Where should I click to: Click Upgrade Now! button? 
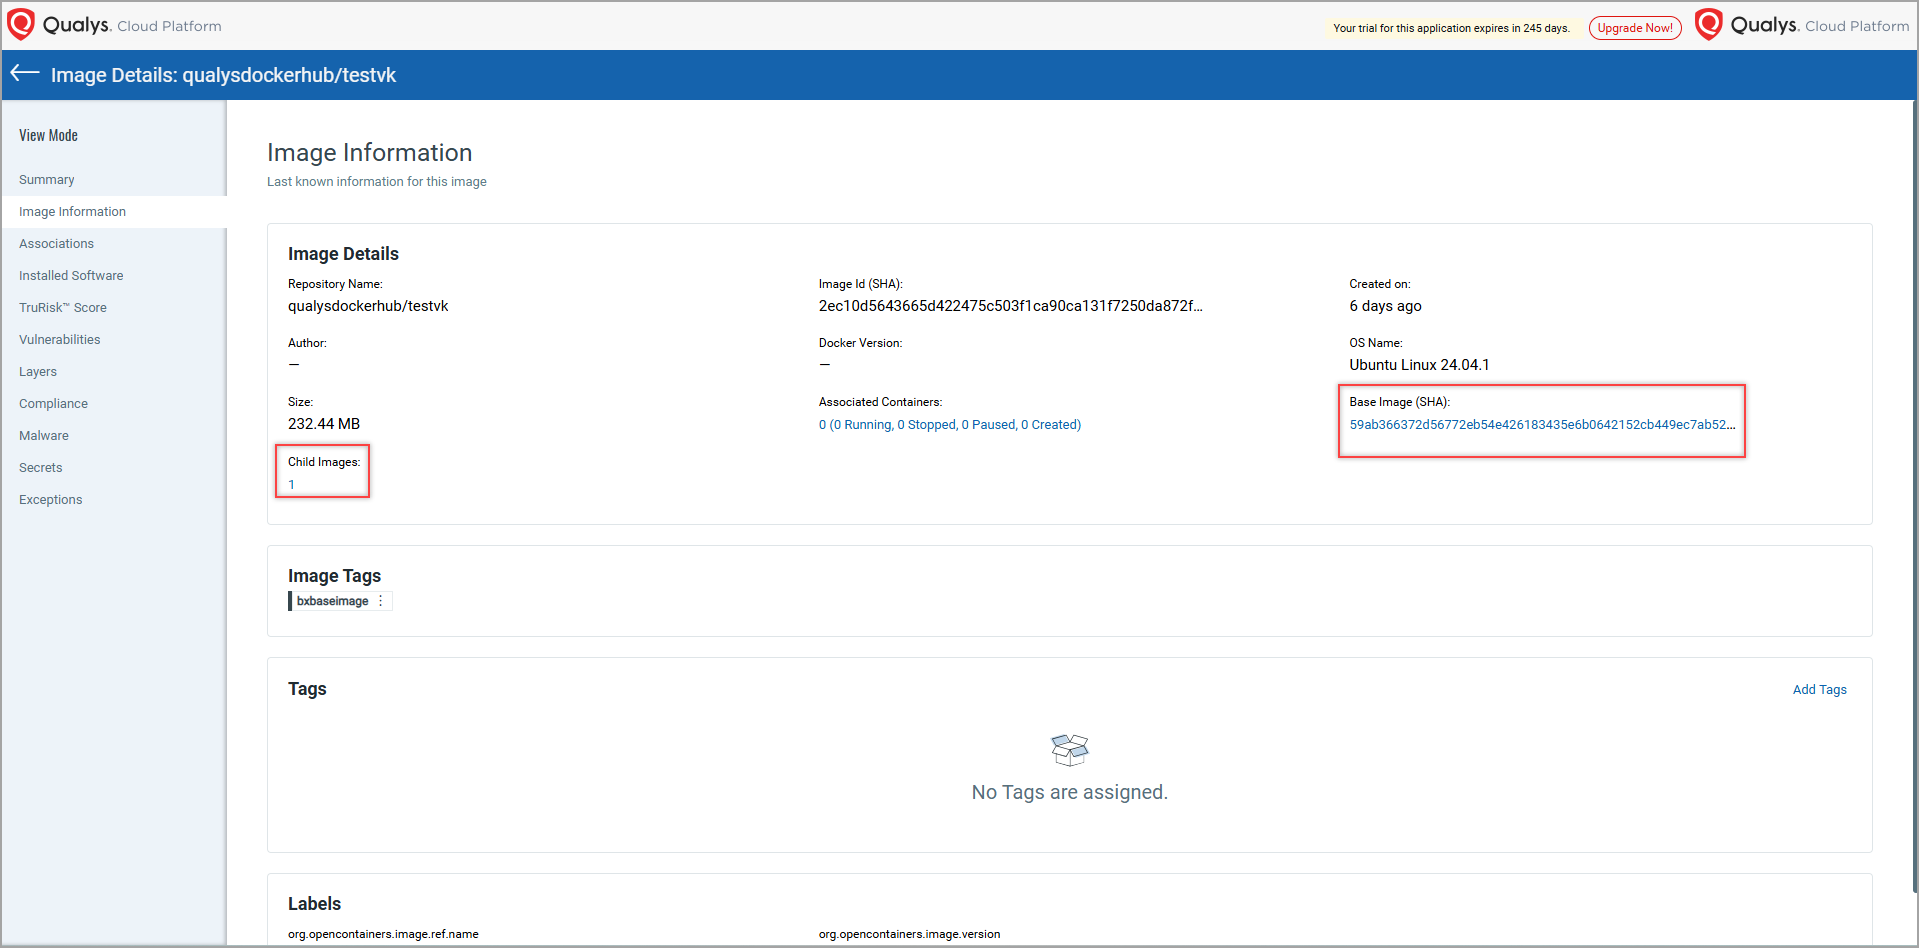[1634, 28]
